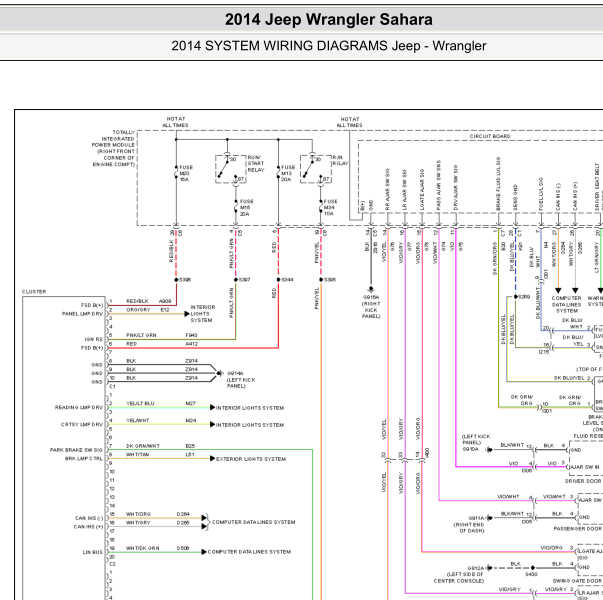Select the 'CLUSTER' component label

point(34,292)
